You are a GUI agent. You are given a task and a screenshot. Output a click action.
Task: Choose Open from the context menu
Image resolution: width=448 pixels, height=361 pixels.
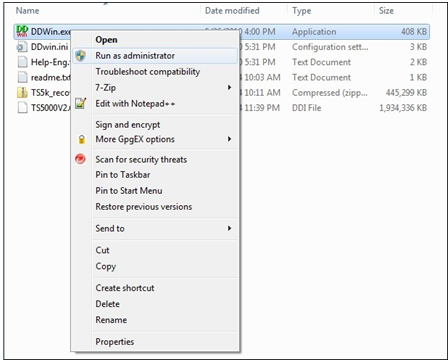point(155,40)
